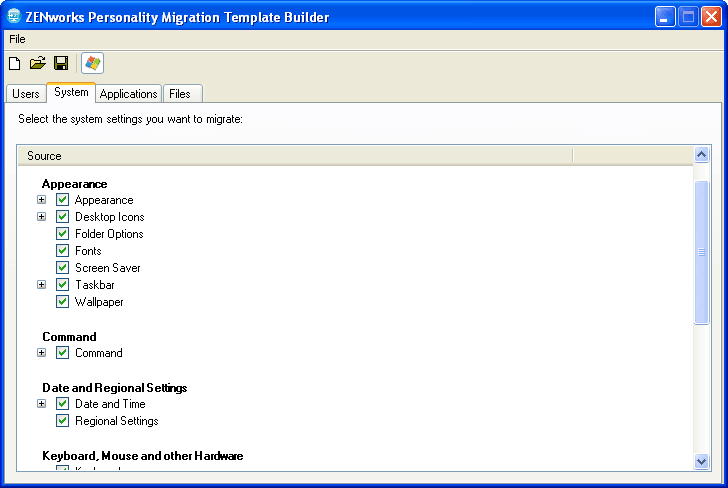Switch to the Users tab
This screenshot has width=728, height=488.
(x=26, y=94)
